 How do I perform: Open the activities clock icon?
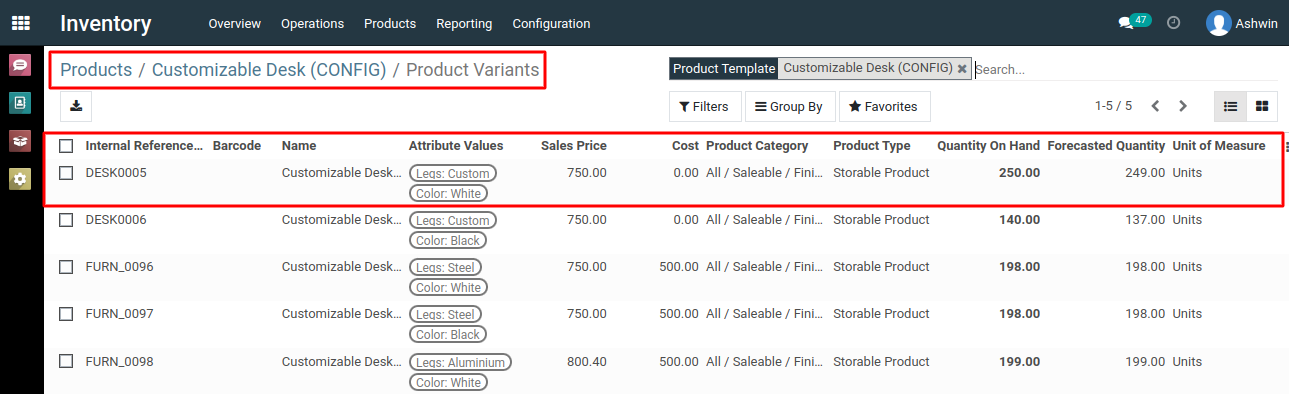pos(1174,23)
